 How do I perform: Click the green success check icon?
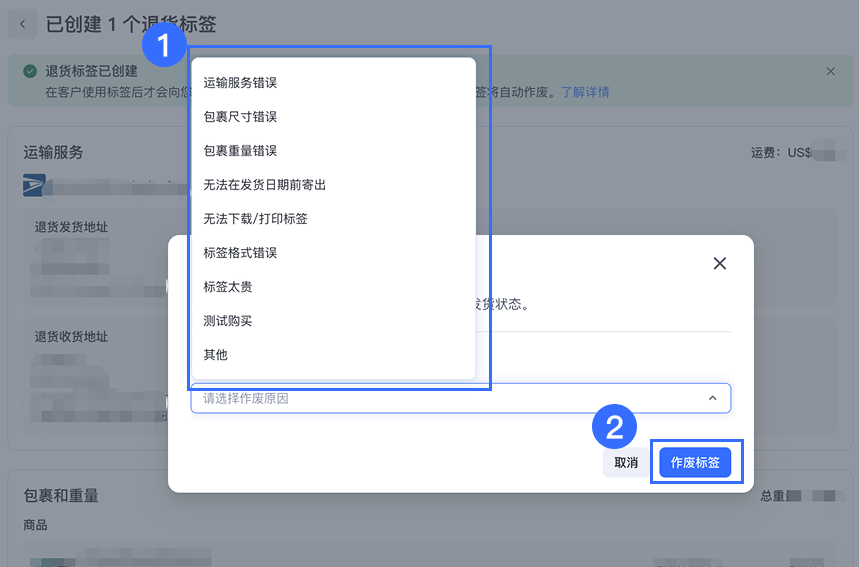tap(30, 71)
